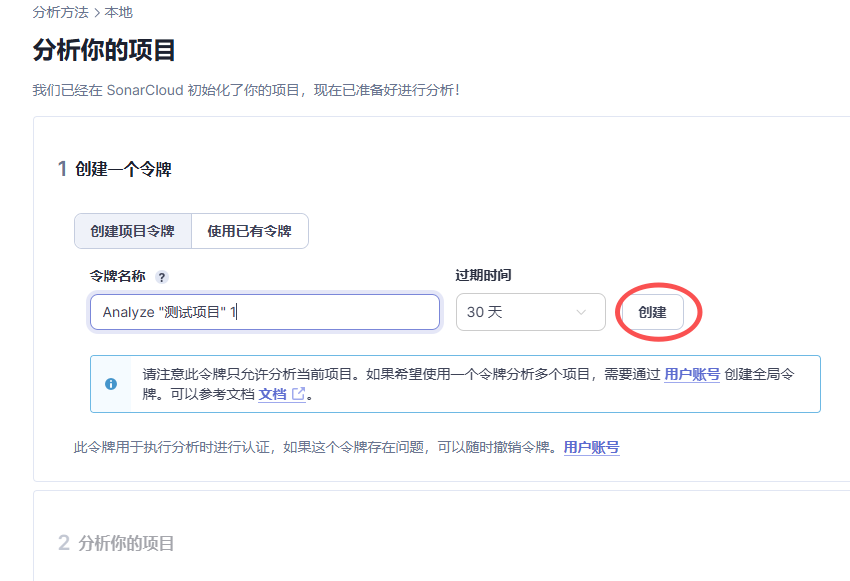The width and height of the screenshot is (850, 581).
Task: Click the 创建 button to generate token
Action: 652,312
